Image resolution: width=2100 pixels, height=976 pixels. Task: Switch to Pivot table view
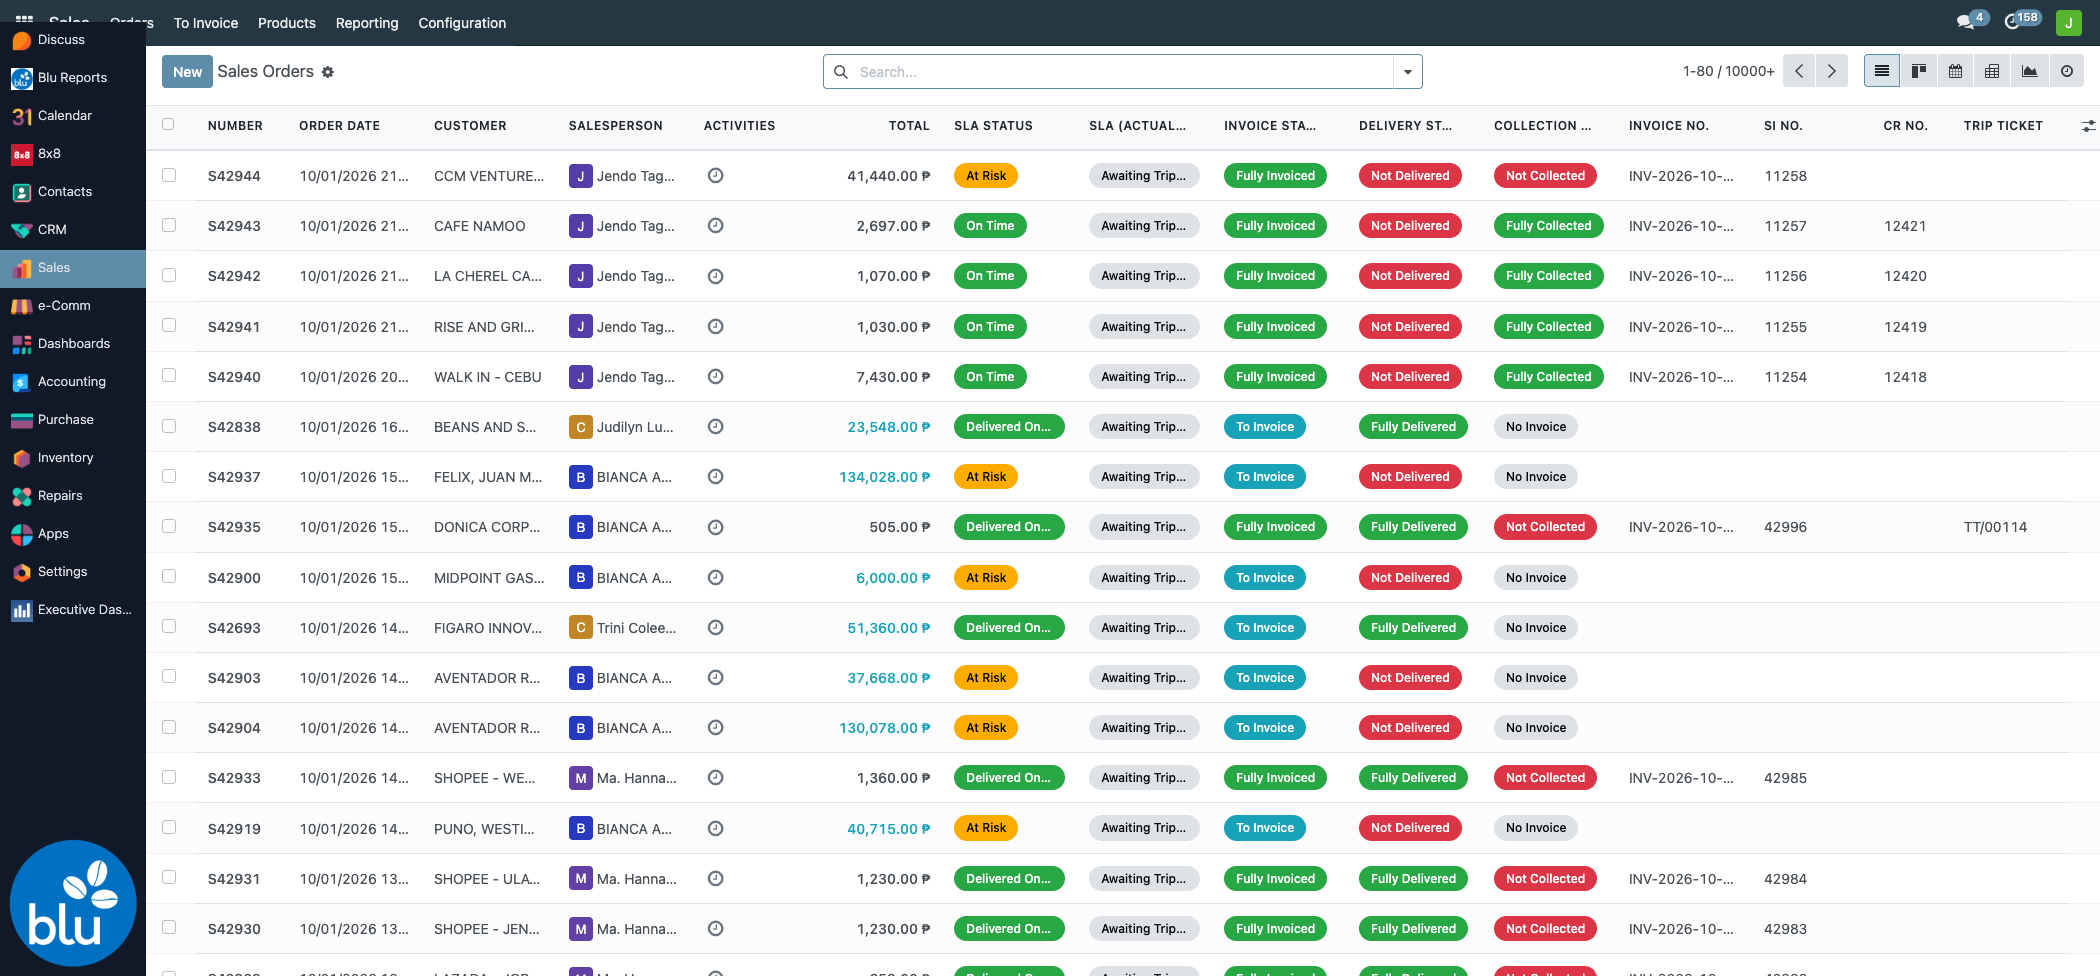point(1992,71)
